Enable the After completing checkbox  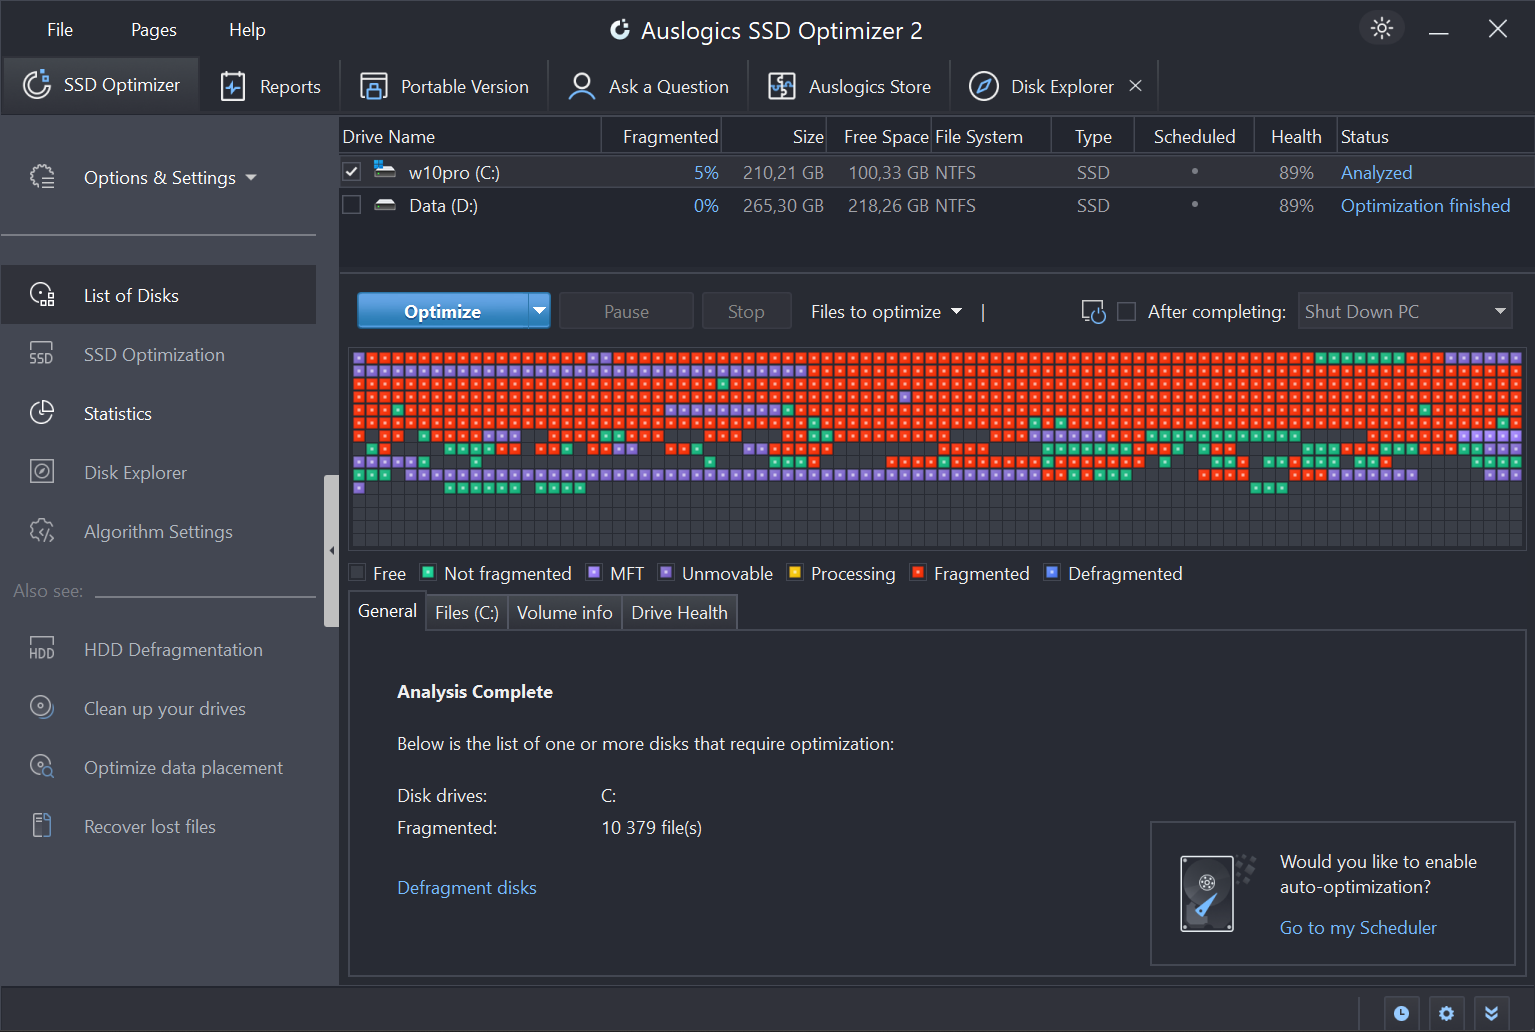[x=1126, y=311]
